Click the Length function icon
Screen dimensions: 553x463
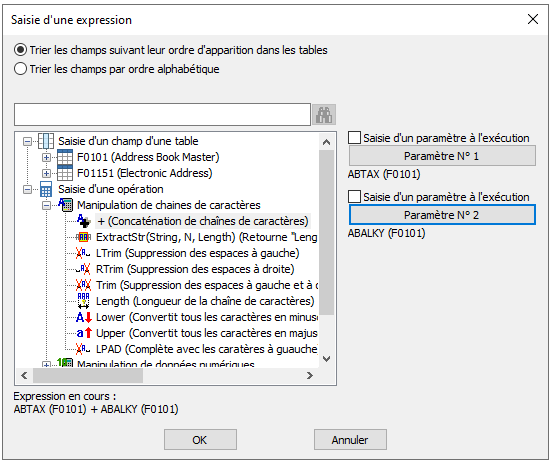click(x=84, y=301)
